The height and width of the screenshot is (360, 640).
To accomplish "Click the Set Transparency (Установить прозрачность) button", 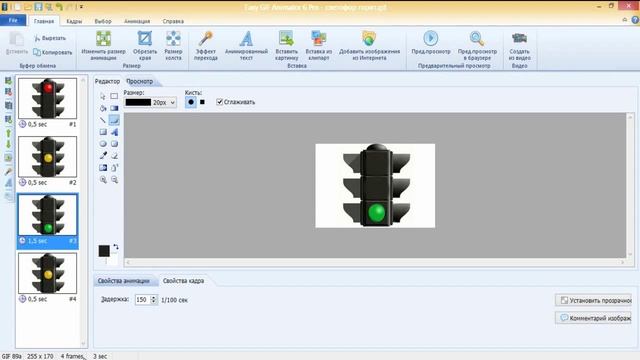I will [593, 300].
